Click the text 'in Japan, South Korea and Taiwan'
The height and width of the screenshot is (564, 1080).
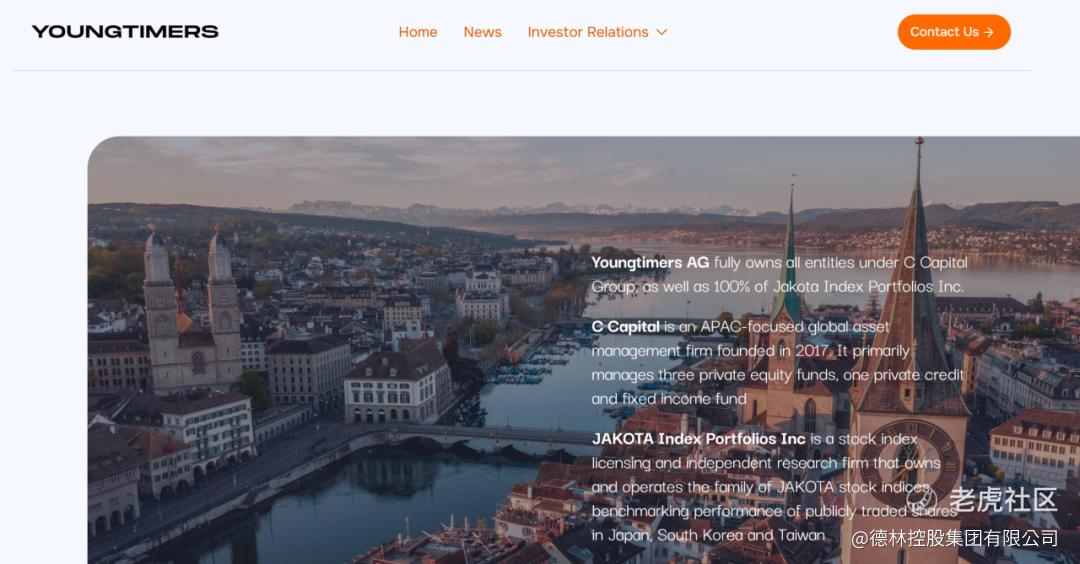[708, 535]
